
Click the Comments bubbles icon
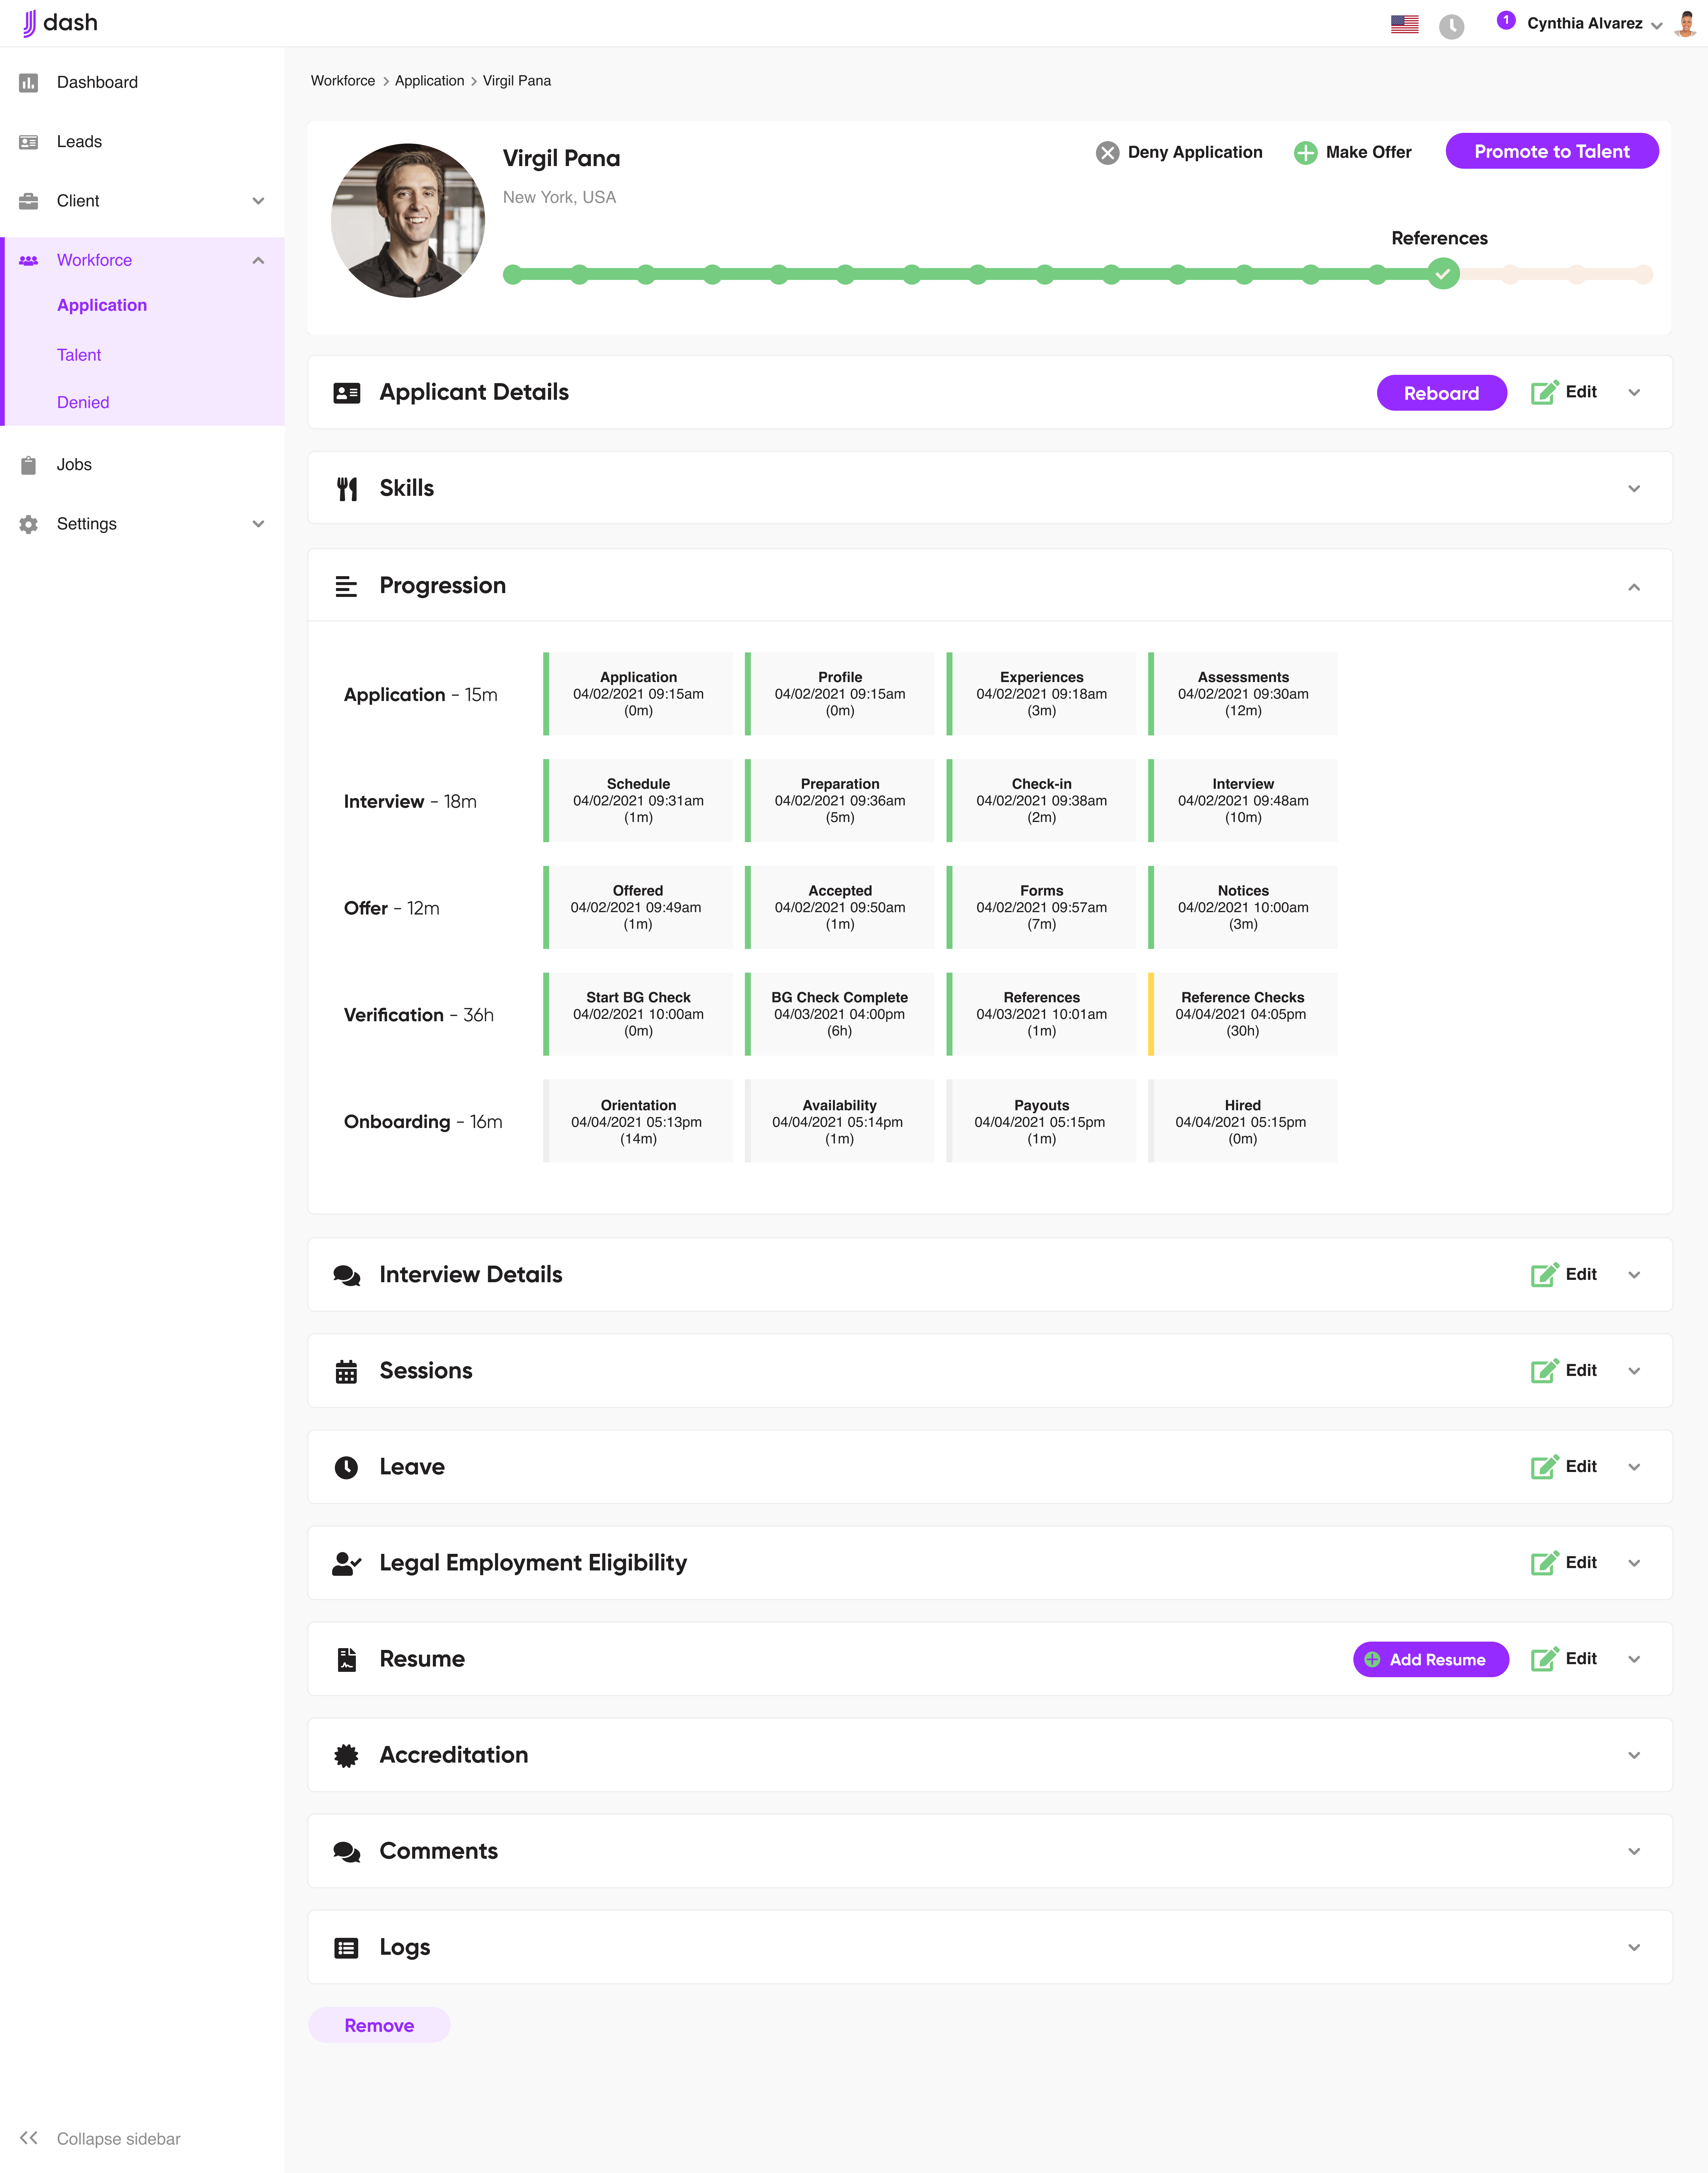347,1852
